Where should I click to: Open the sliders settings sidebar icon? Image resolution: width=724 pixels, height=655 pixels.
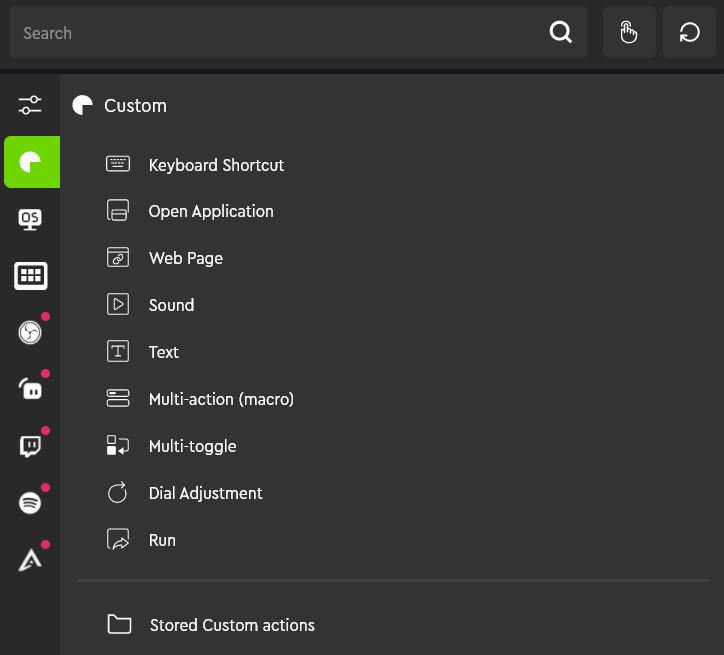click(x=30, y=105)
